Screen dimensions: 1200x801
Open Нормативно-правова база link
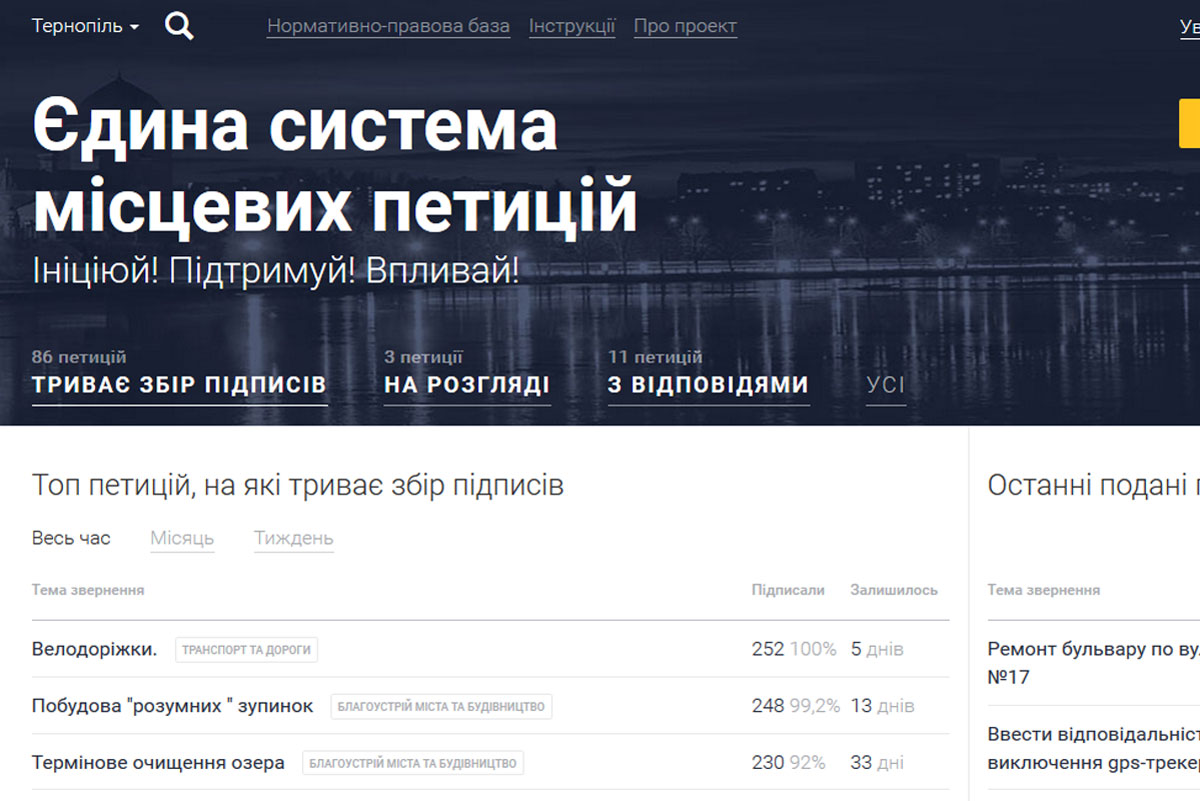pos(388,27)
